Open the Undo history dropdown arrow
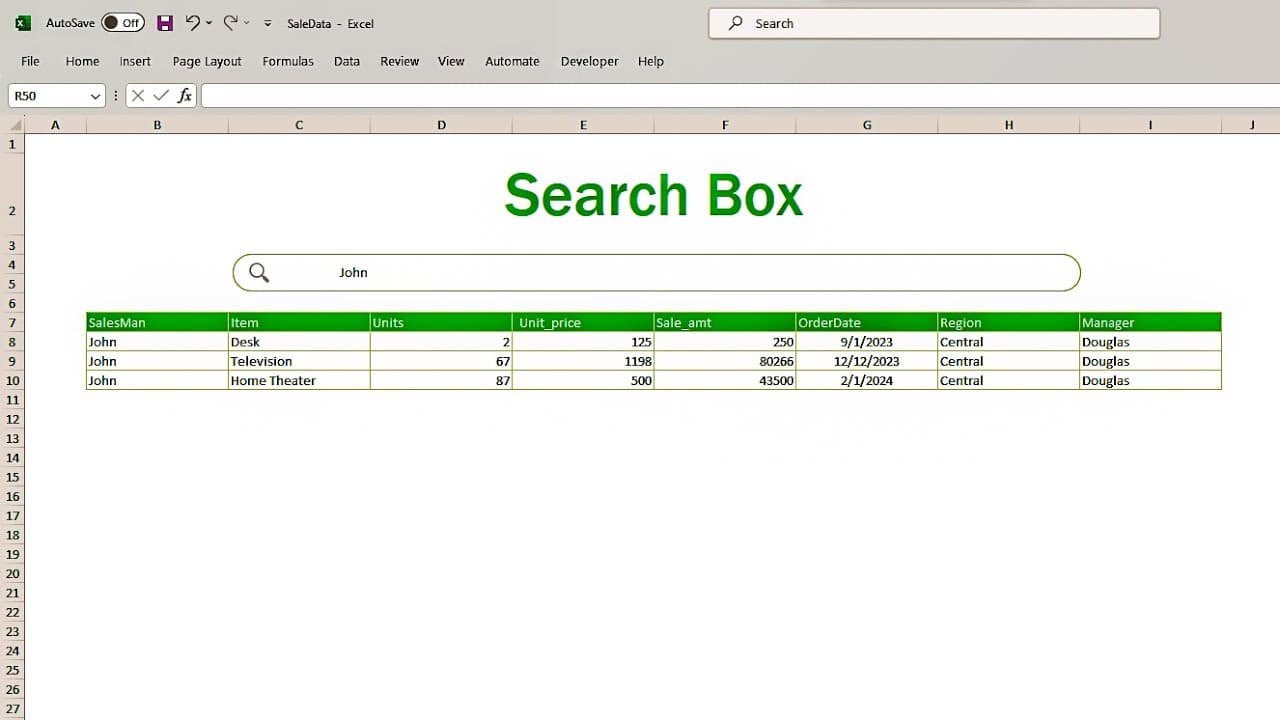The height and width of the screenshot is (720, 1280). pos(209,23)
